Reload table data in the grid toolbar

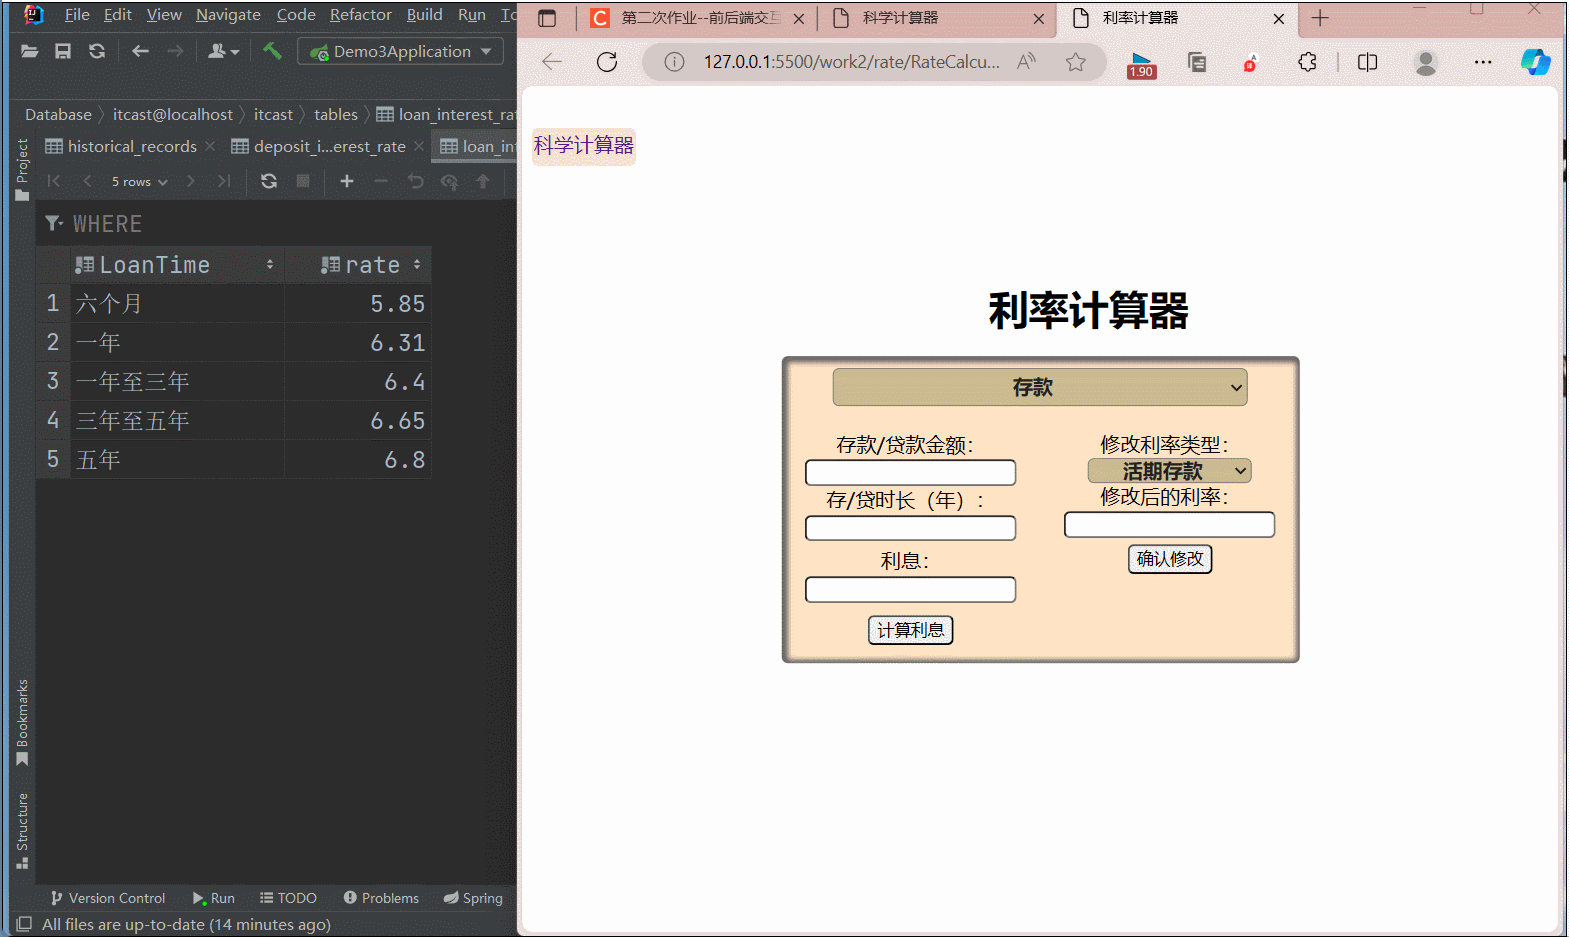tap(269, 181)
